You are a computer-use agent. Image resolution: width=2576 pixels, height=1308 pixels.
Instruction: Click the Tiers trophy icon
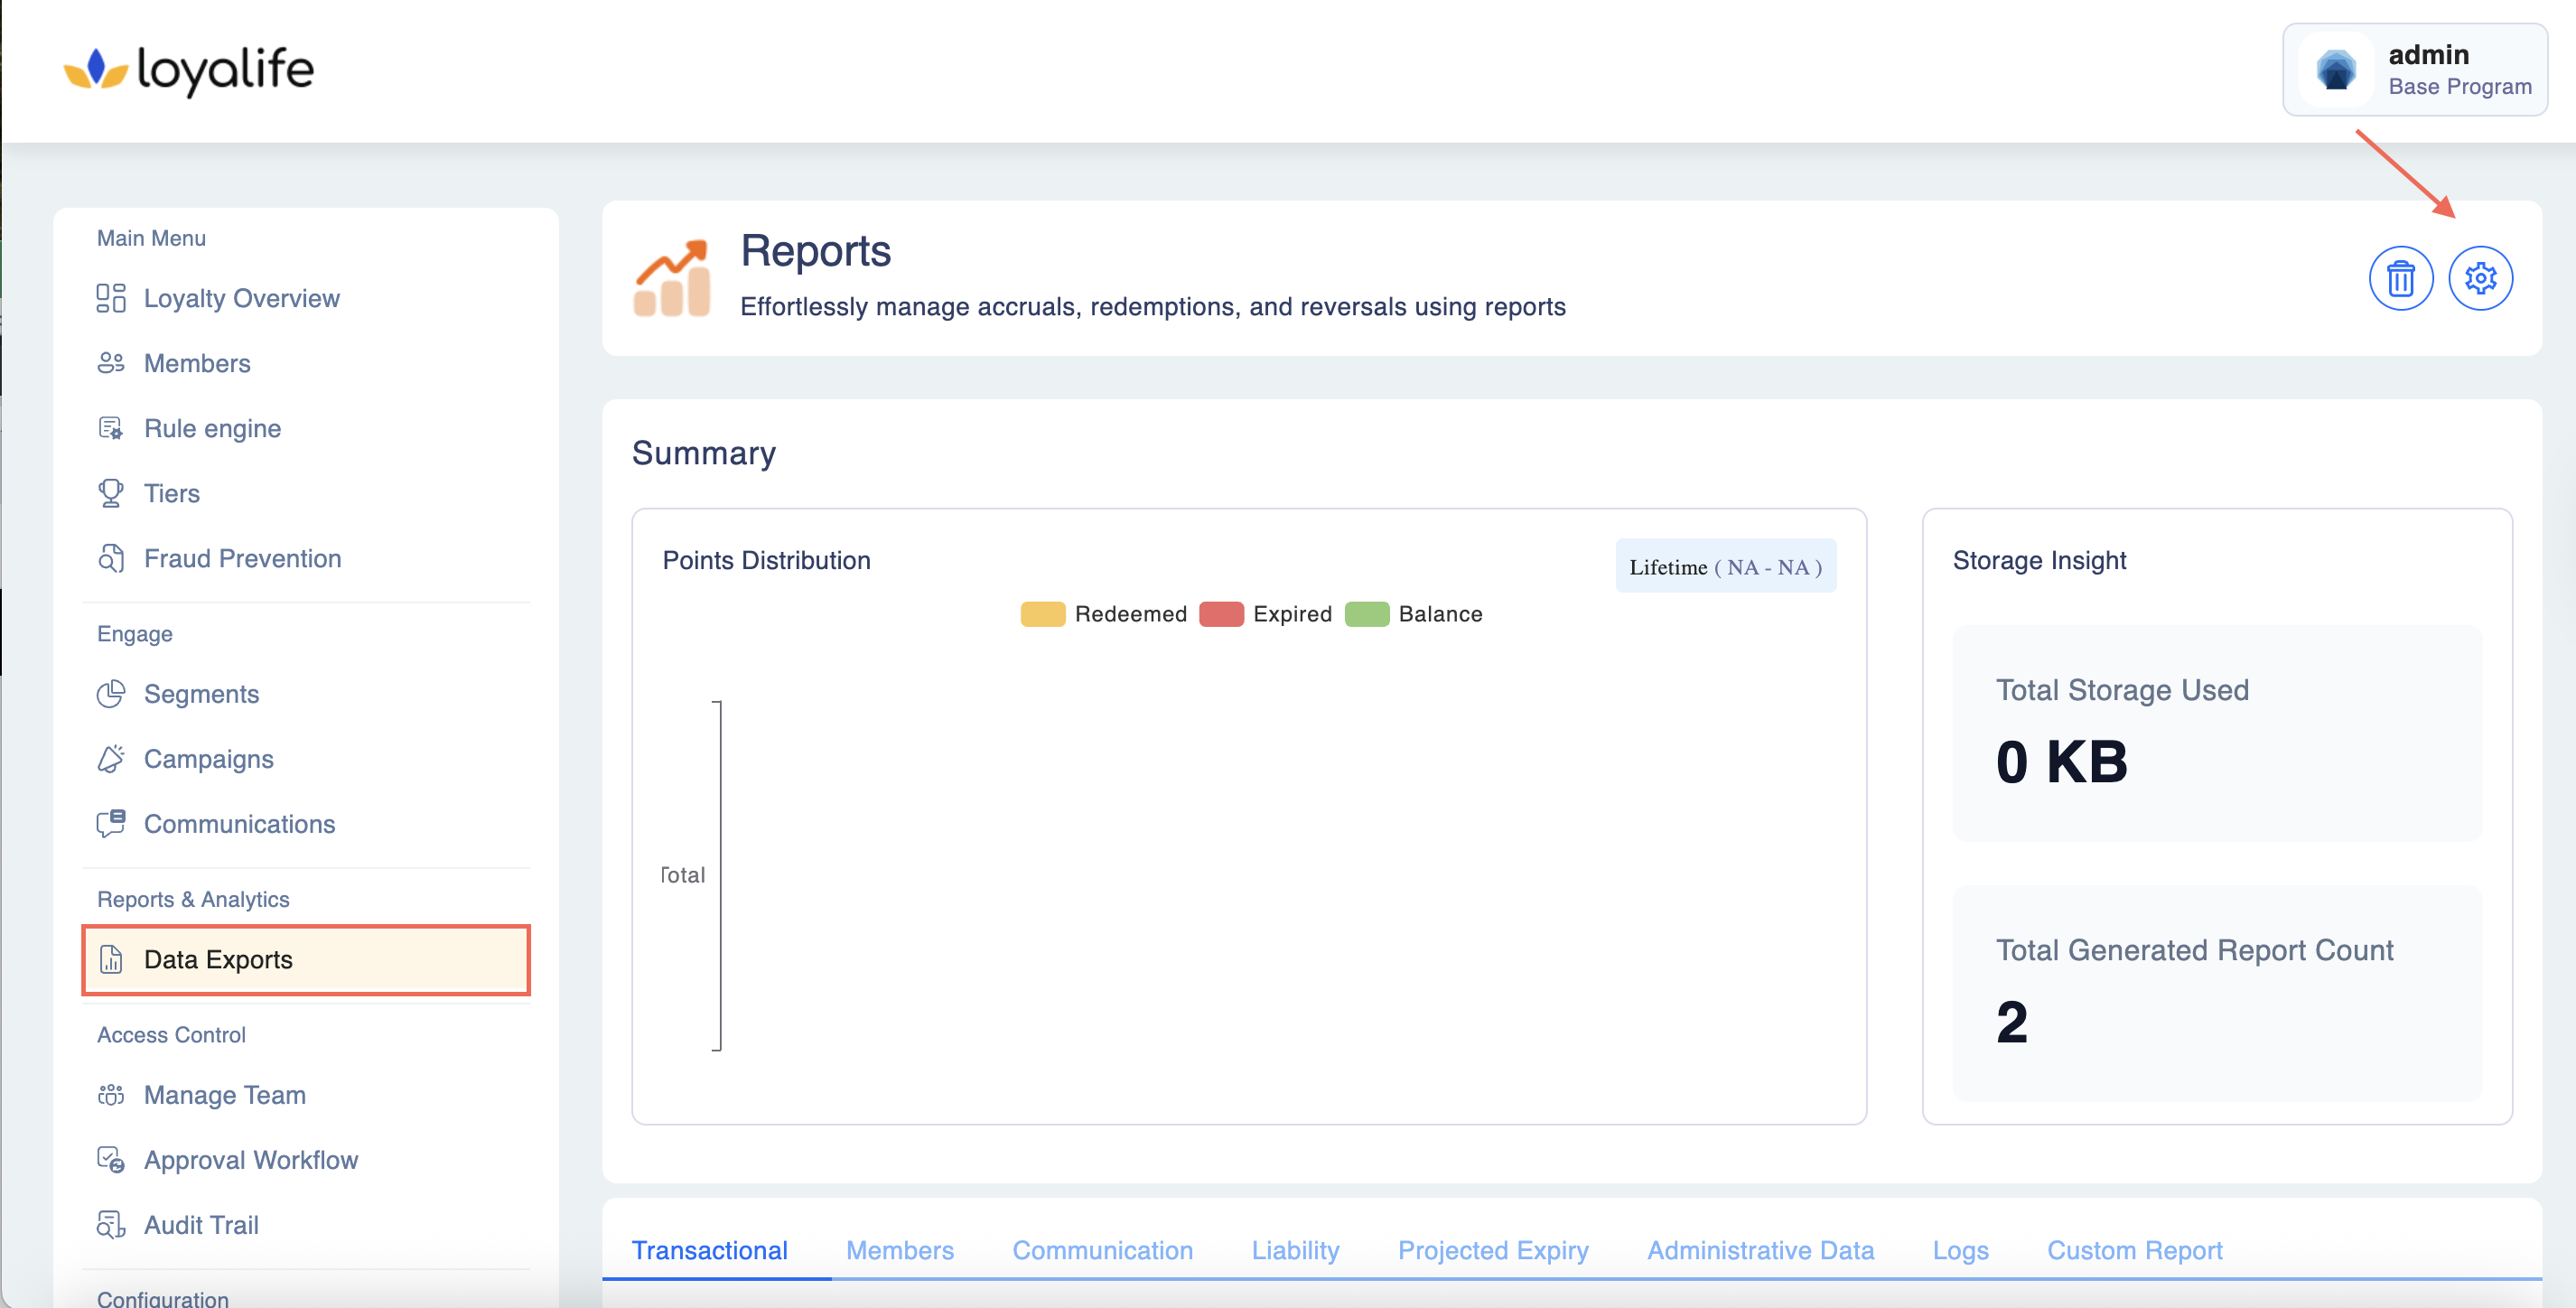[x=111, y=493]
